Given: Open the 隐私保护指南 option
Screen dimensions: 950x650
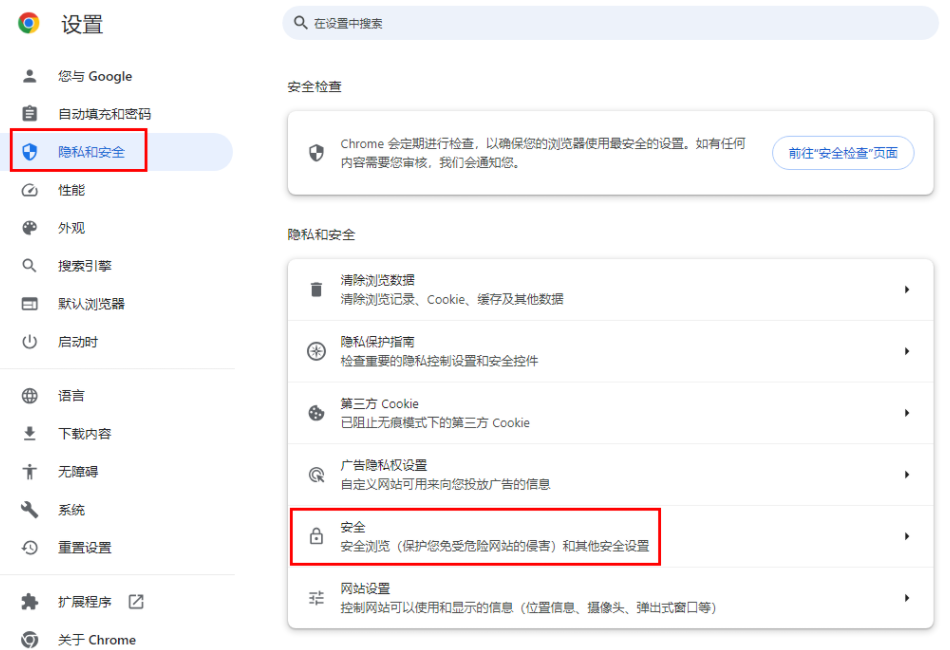Looking at the screenshot, I should tap(610, 351).
